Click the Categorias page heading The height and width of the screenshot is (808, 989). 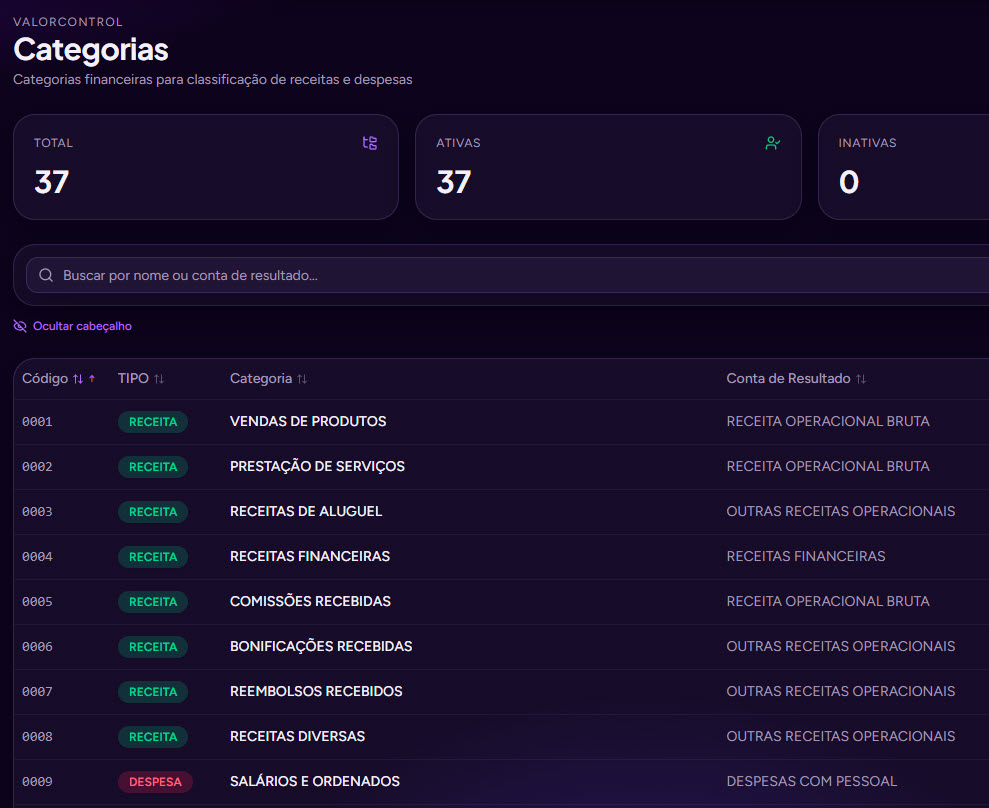click(x=91, y=50)
